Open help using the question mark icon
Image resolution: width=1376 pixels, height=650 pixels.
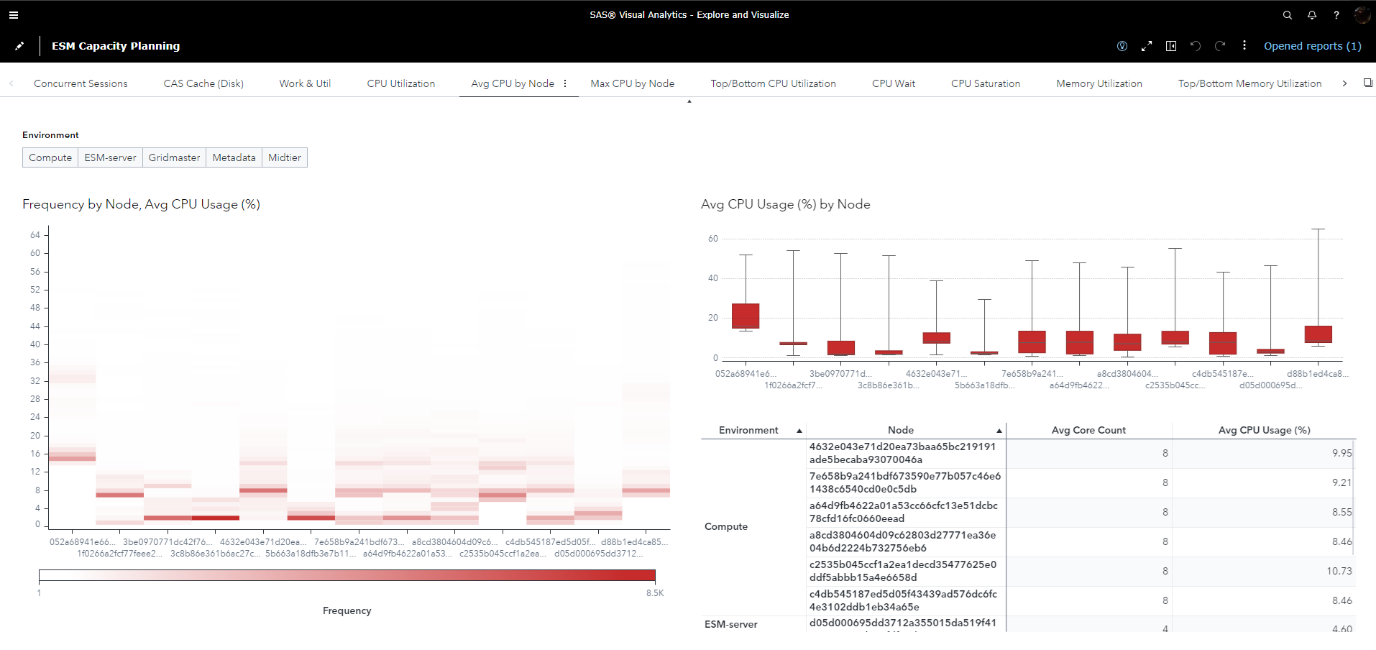click(1335, 14)
